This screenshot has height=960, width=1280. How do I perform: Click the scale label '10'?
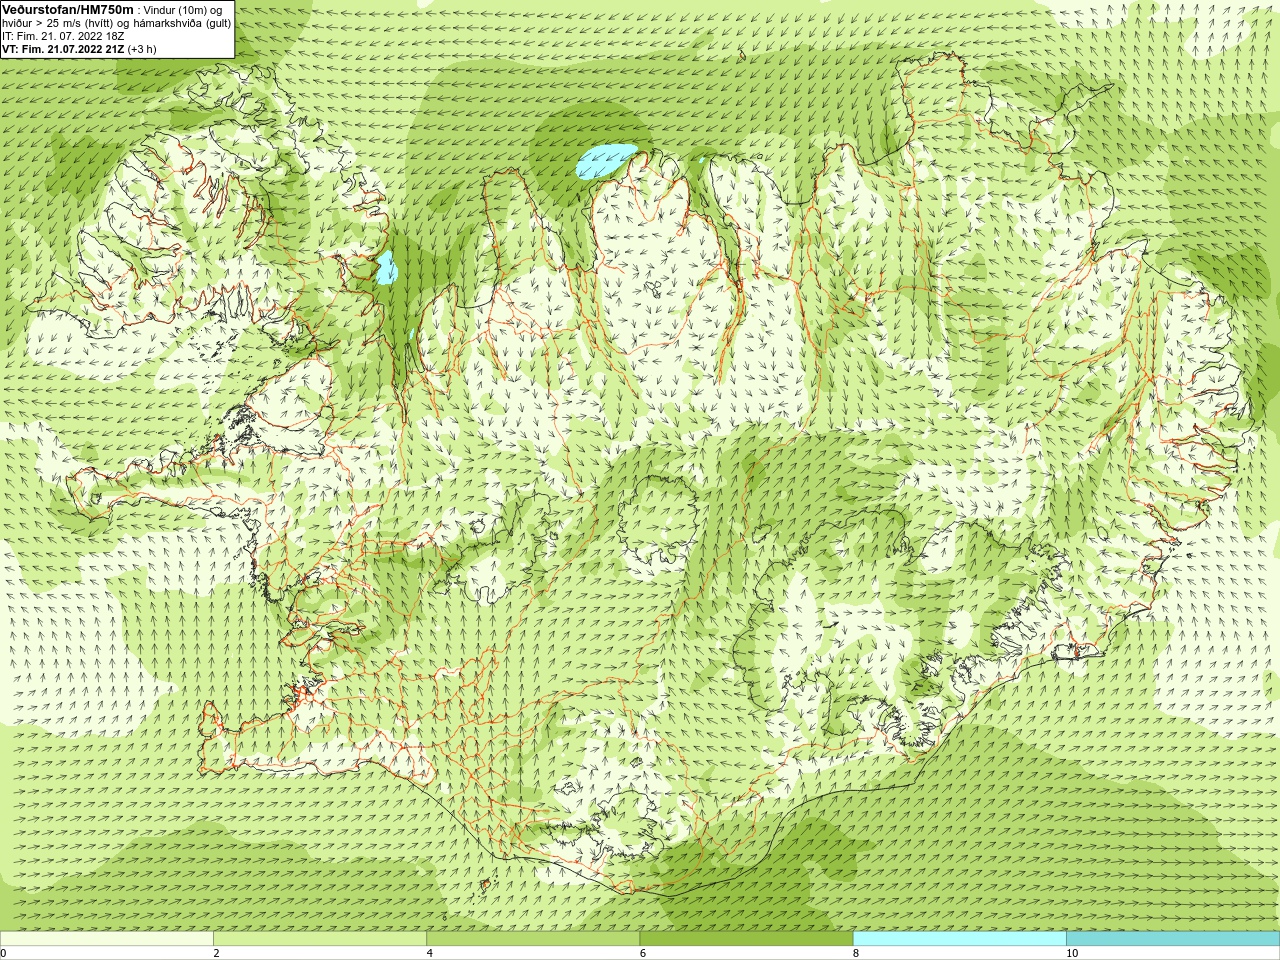click(x=1071, y=953)
